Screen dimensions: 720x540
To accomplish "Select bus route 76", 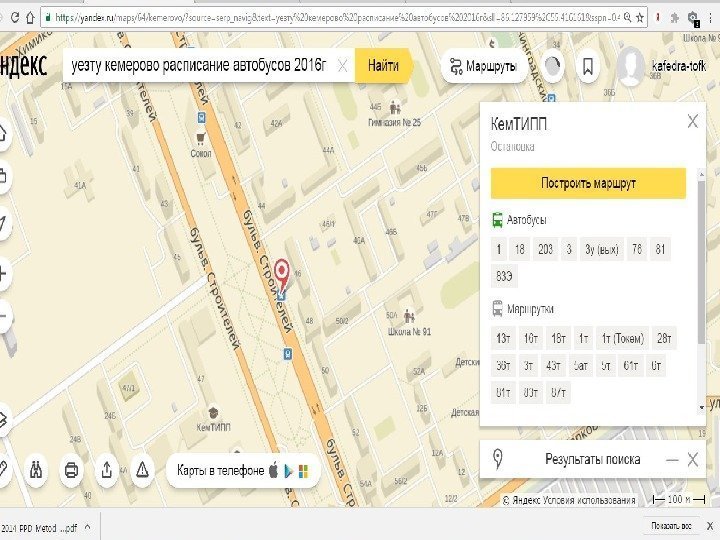I will 636,249.
